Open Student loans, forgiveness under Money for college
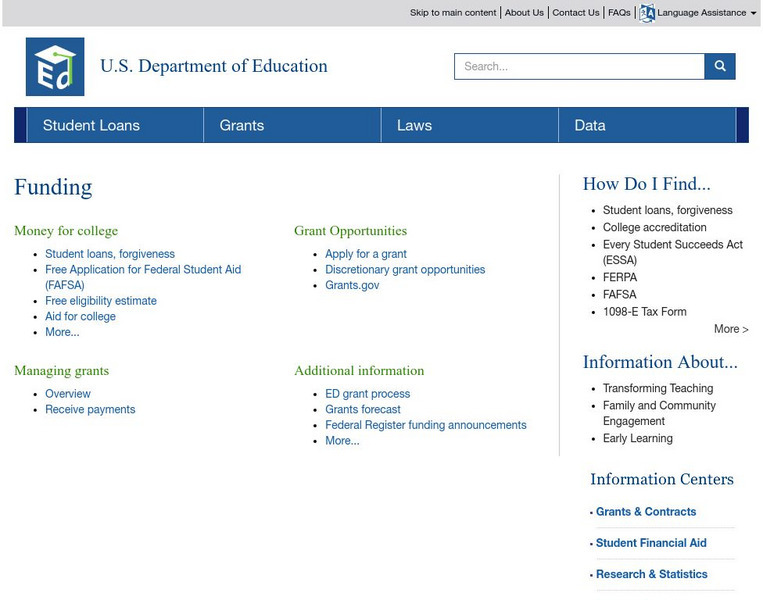This screenshot has width=763, height=600. pyautogui.click(x=110, y=254)
